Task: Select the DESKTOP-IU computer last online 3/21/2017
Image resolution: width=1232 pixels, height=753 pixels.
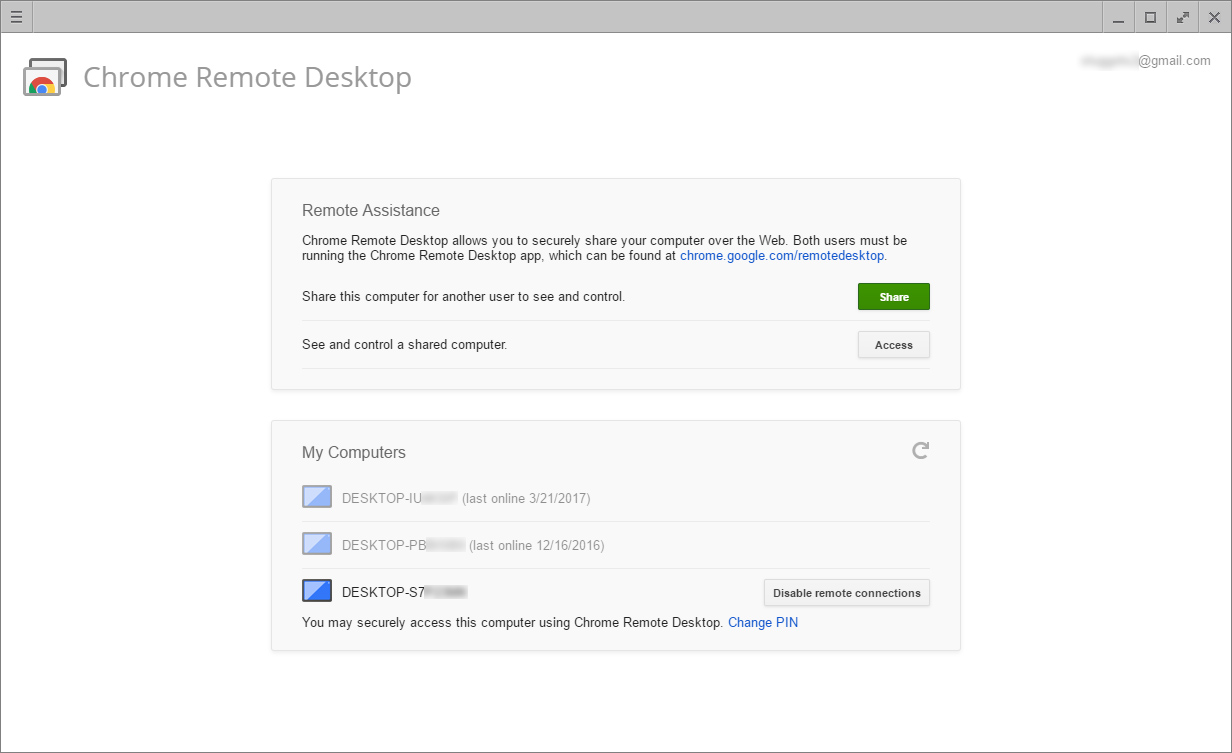Action: pos(465,498)
